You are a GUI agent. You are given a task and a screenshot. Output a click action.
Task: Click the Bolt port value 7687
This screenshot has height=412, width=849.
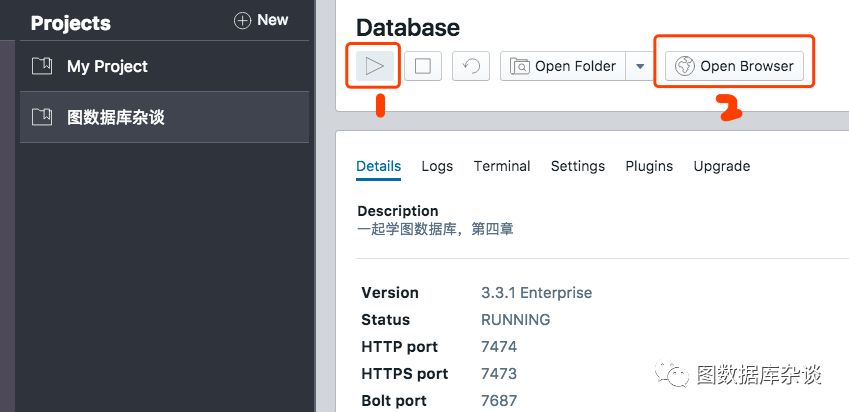coord(499,401)
